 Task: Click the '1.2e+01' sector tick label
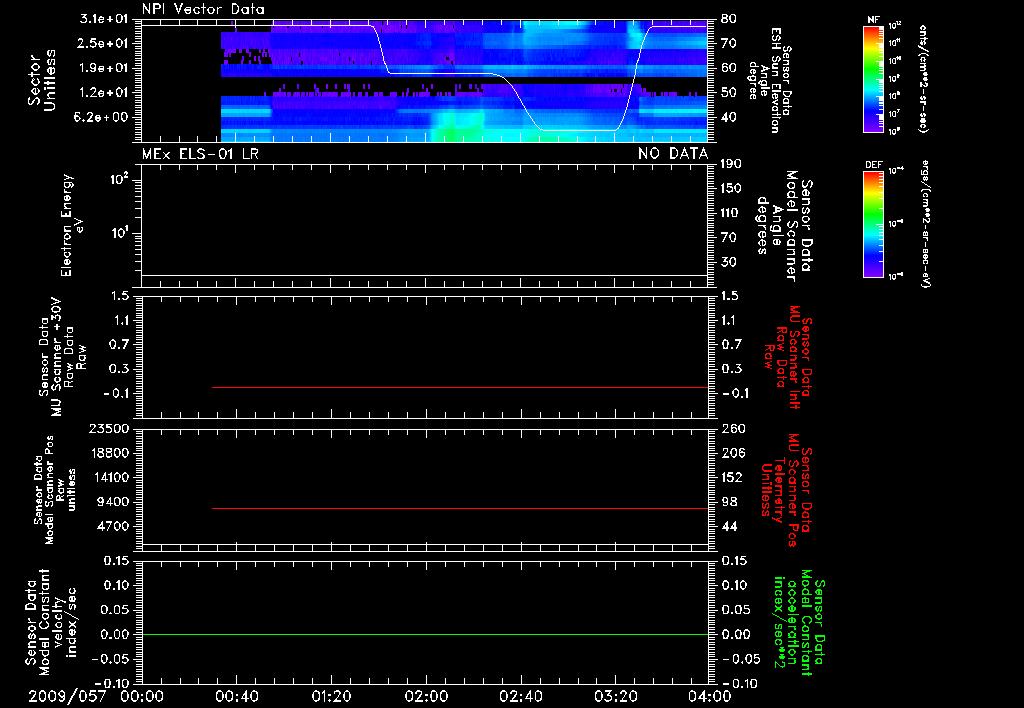pyautogui.click(x=104, y=93)
